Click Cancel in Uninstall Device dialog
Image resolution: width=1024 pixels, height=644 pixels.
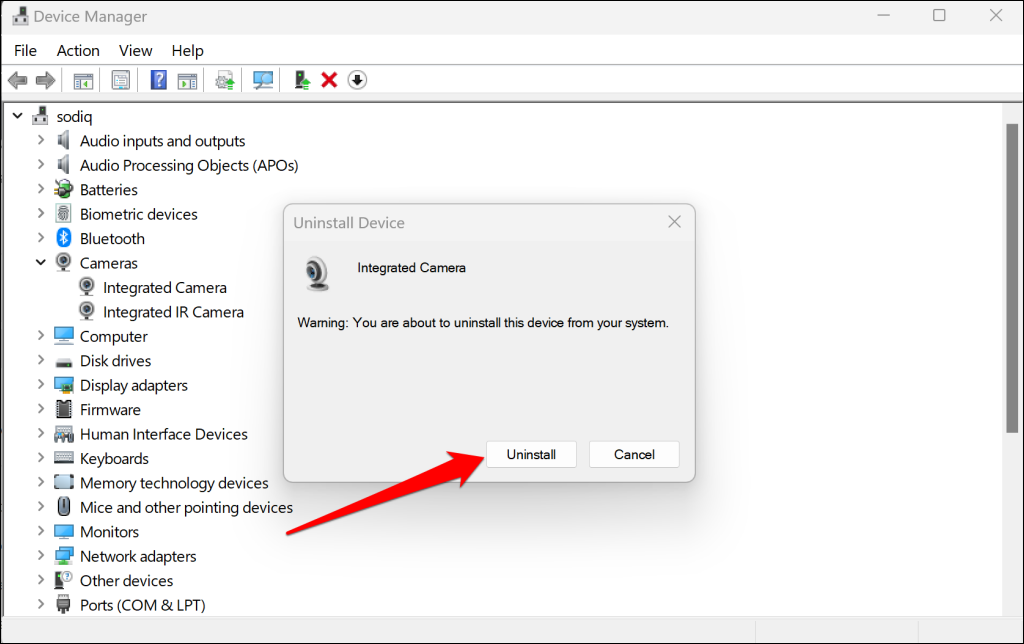point(634,455)
